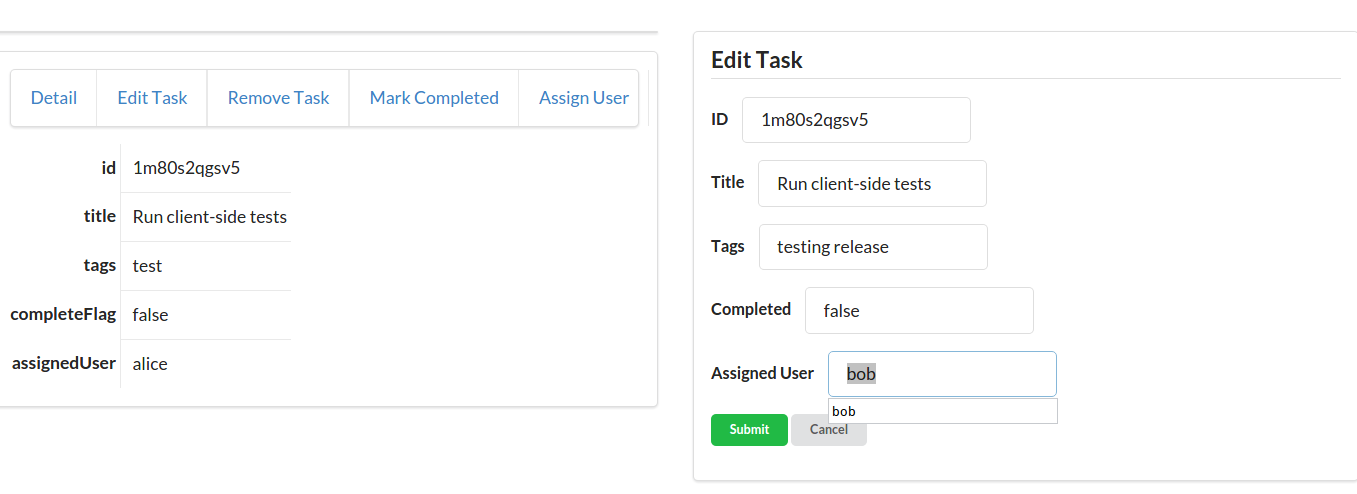Click the Completed input field in form

pos(919,311)
